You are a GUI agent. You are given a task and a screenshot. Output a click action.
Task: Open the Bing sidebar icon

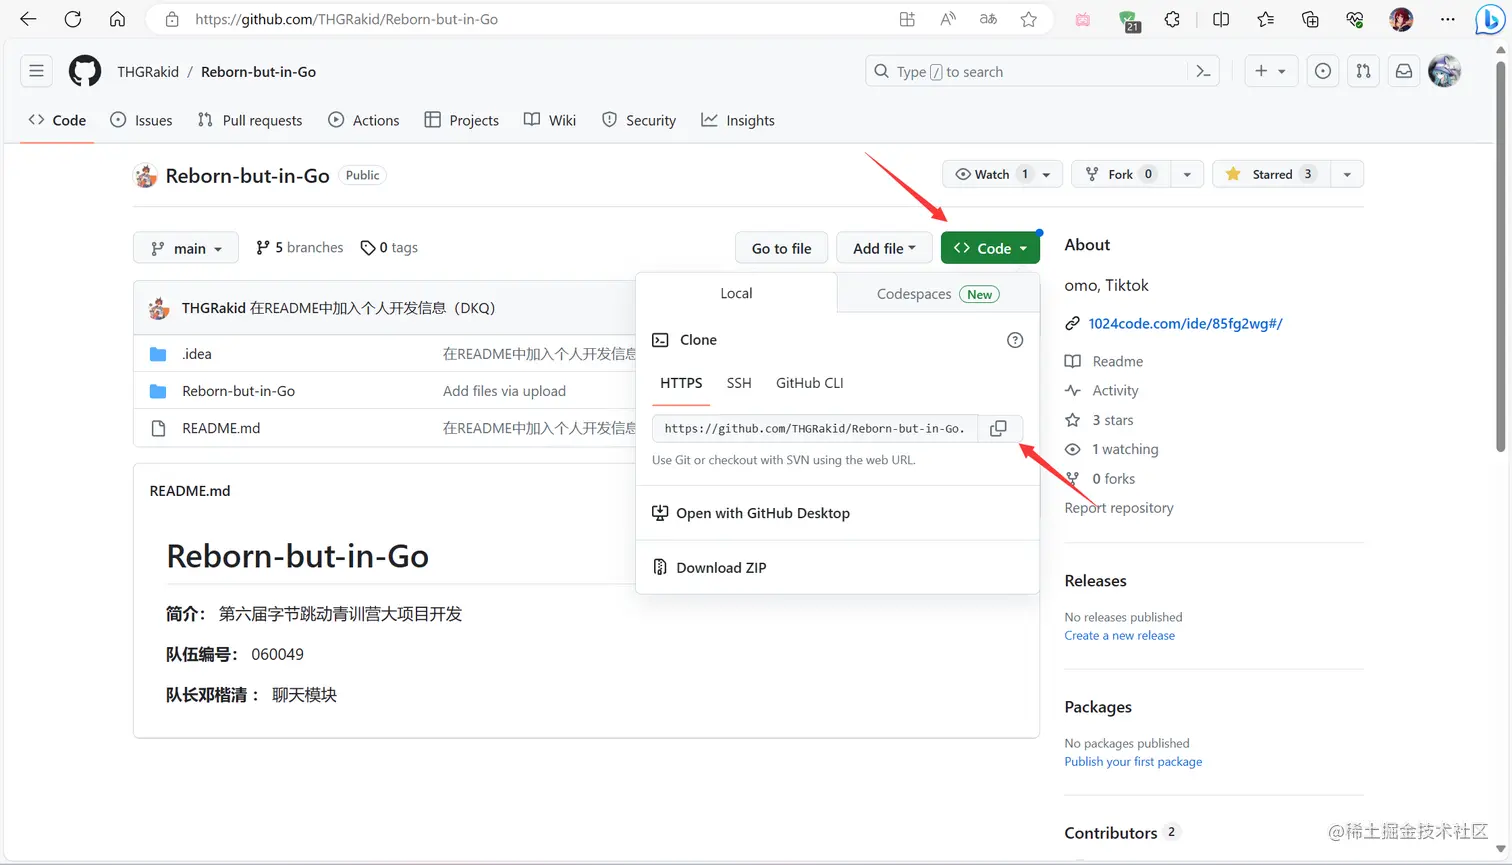[1490, 19]
